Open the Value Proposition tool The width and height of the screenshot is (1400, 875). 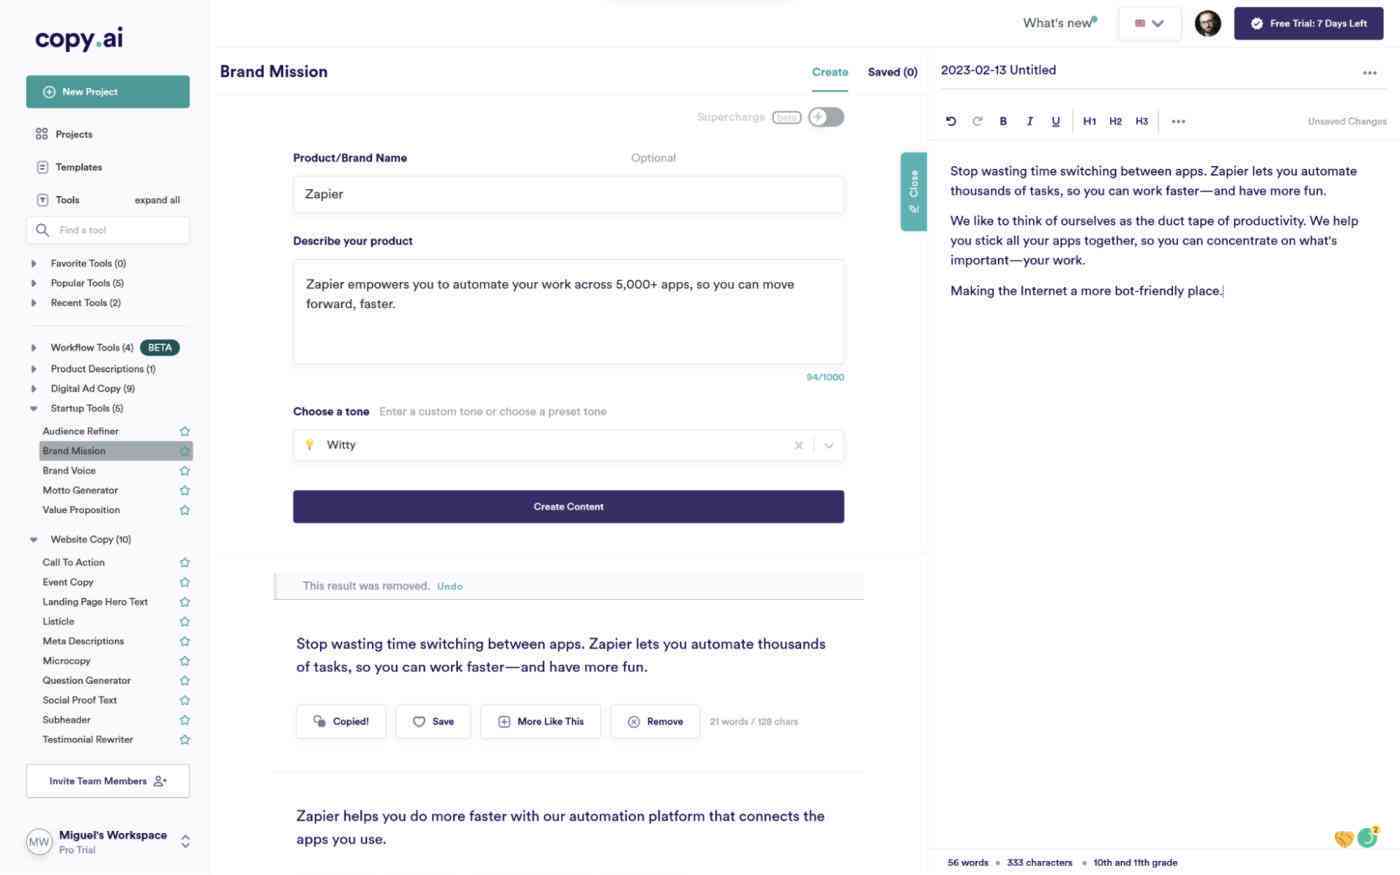pos(81,510)
